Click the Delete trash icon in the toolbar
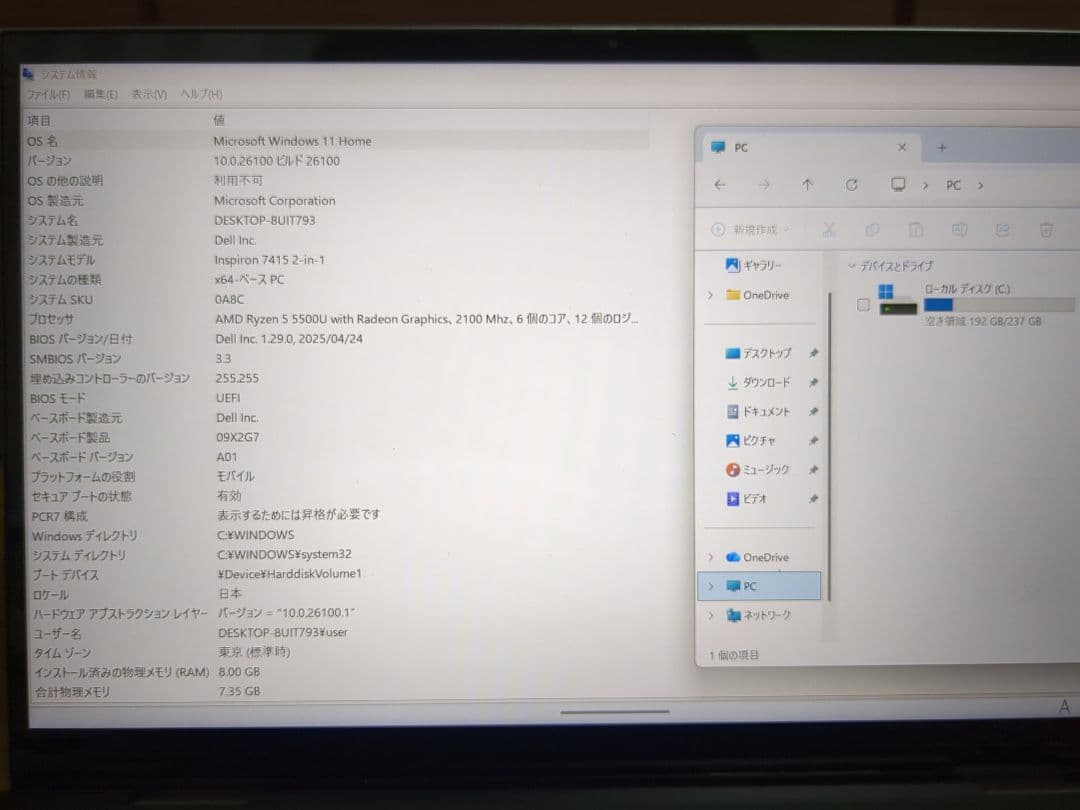 point(1046,229)
